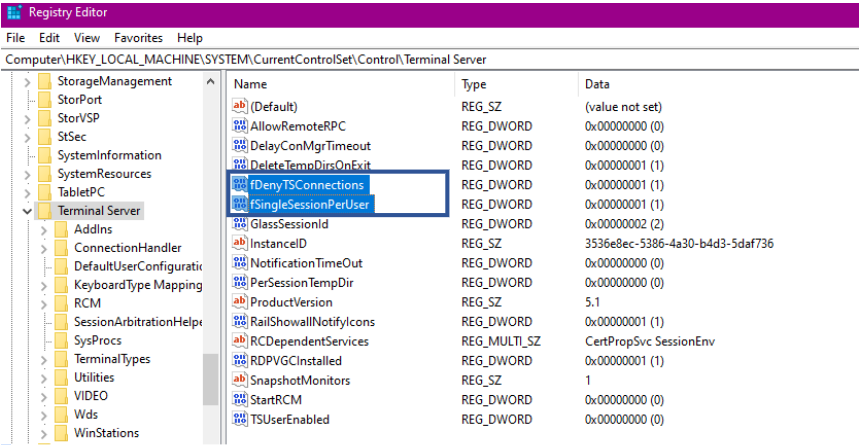The image size is (860, 445).
Task: Click the fDenyTSConnections DWORD icon
Action: tap(240, 185)
